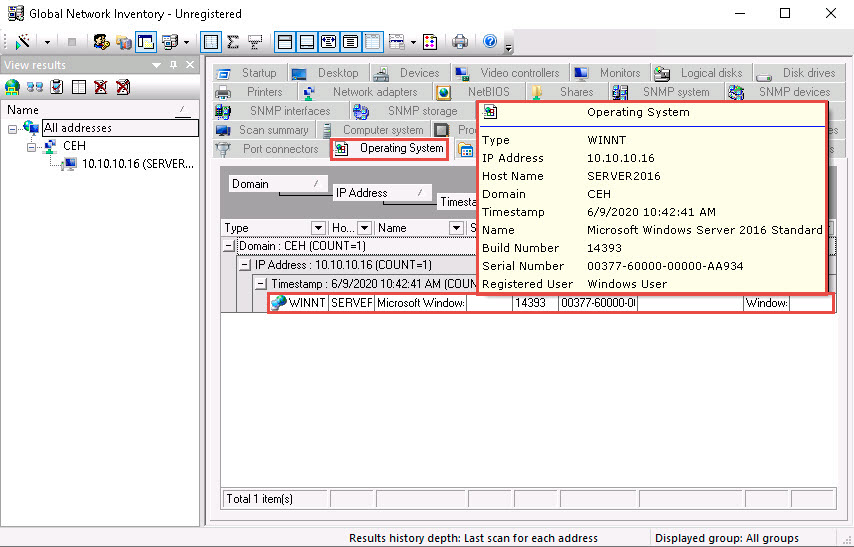Viewport: 854px width, 547px height.
Task: Select the Operating System tab
Action: coord(389,148)
